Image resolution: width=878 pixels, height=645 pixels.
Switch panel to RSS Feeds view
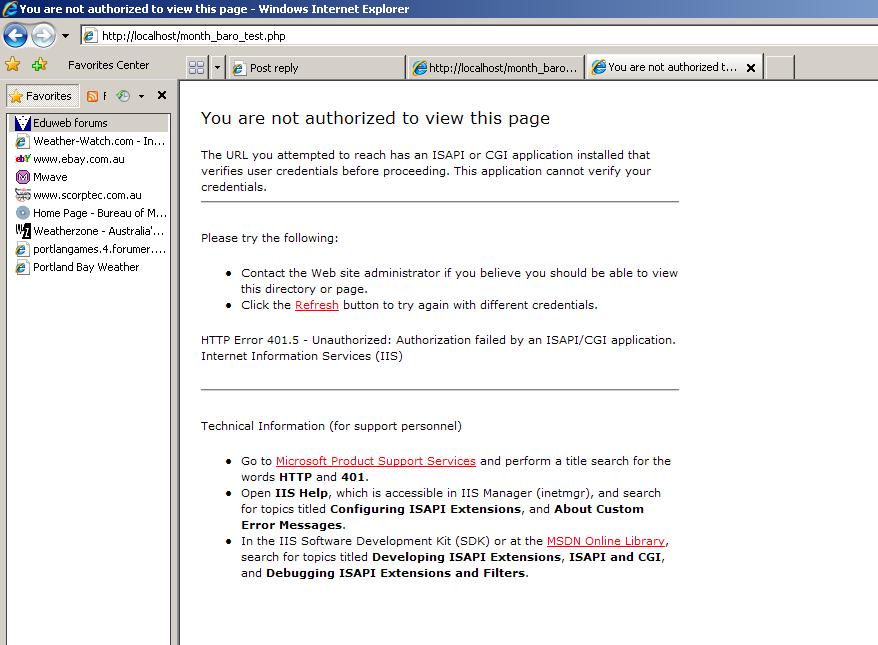(x=96, y=96)
